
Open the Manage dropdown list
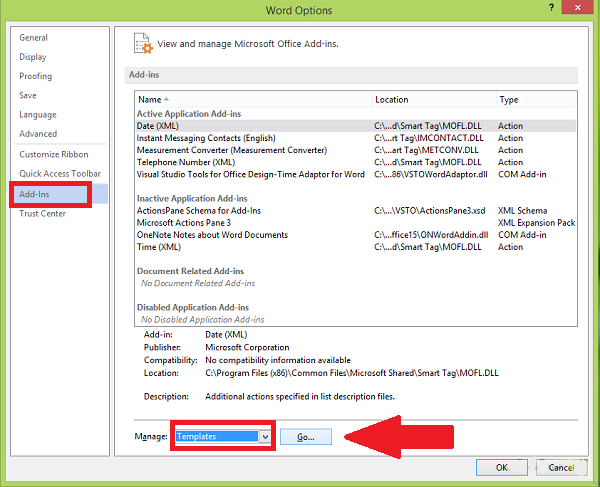pos(264,436)
